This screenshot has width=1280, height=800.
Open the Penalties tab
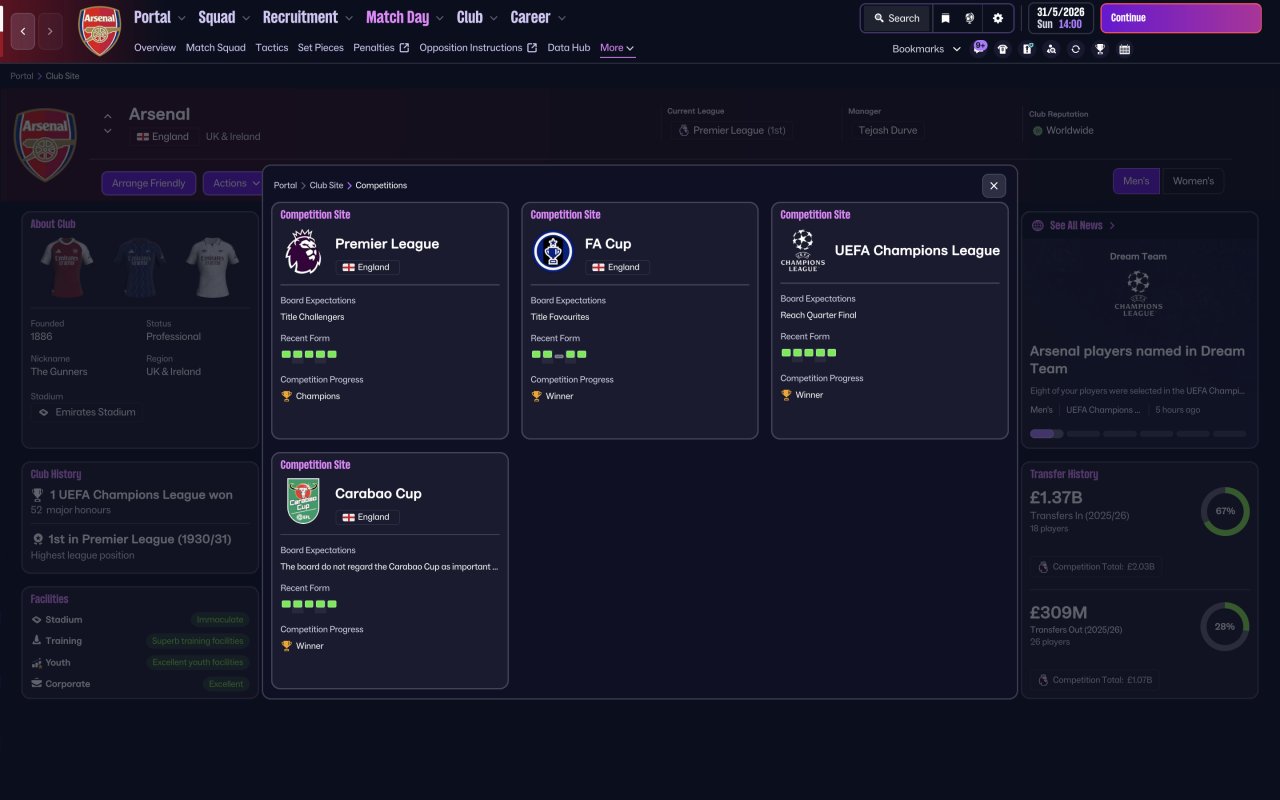pos(381,48)
